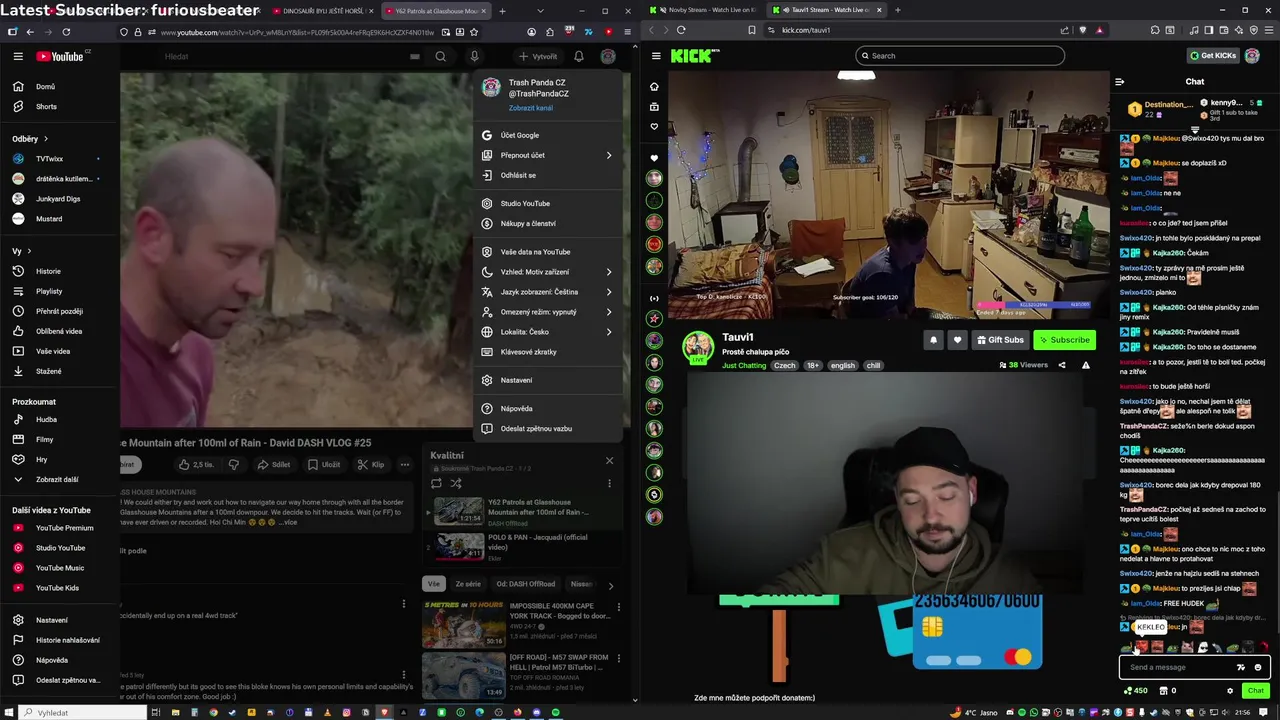Expand Vzhled: Motiv zařízení submenu
1280x720 pixels.
point(547,272)
